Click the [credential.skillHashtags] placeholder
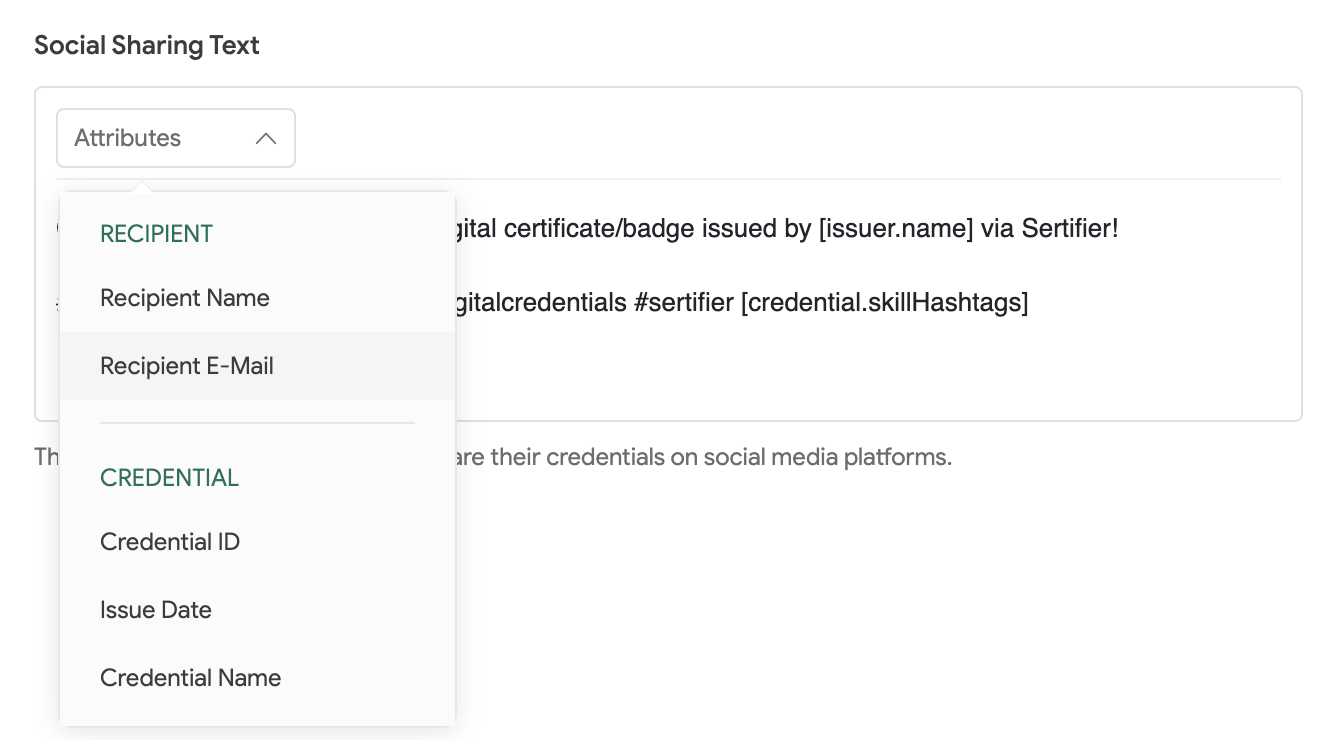Viewport: 1336px width, 740px height. [x=884, y=303]
